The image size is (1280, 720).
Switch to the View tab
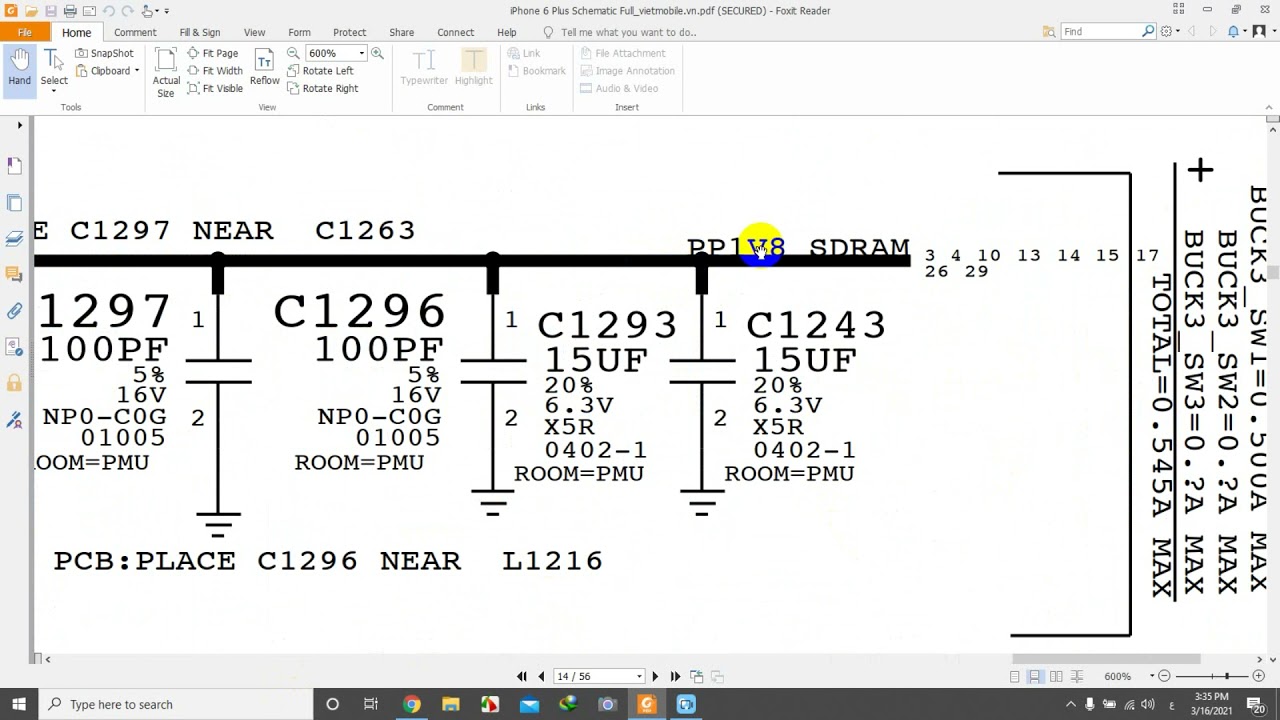(254, 32)
